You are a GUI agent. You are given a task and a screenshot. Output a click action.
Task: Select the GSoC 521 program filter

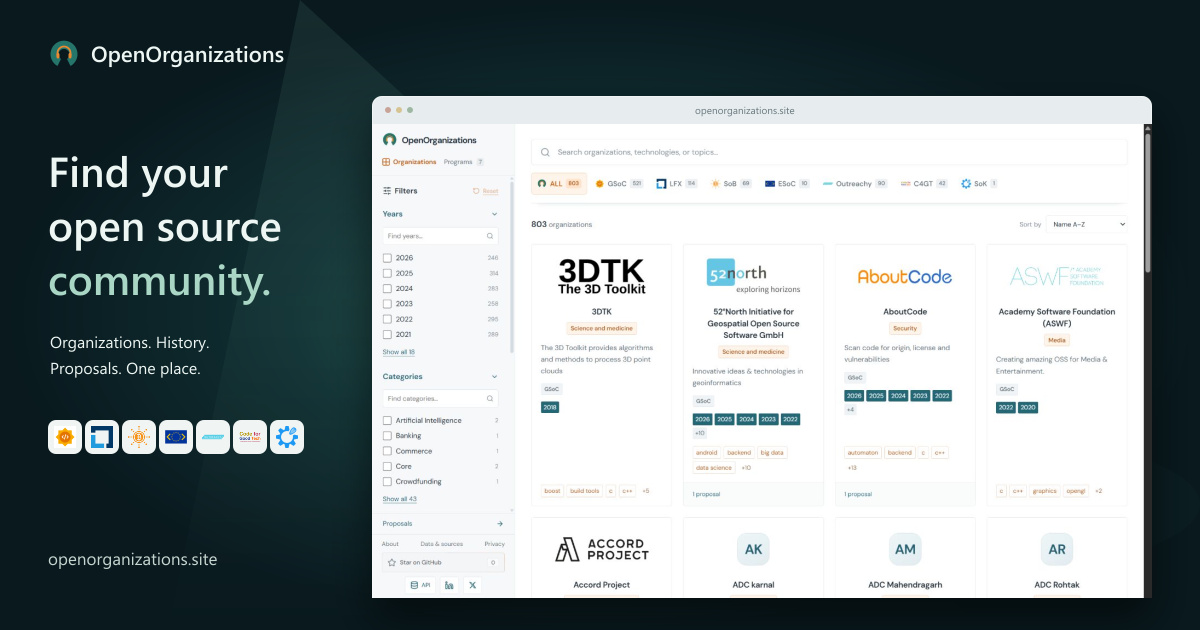(619, 184)
